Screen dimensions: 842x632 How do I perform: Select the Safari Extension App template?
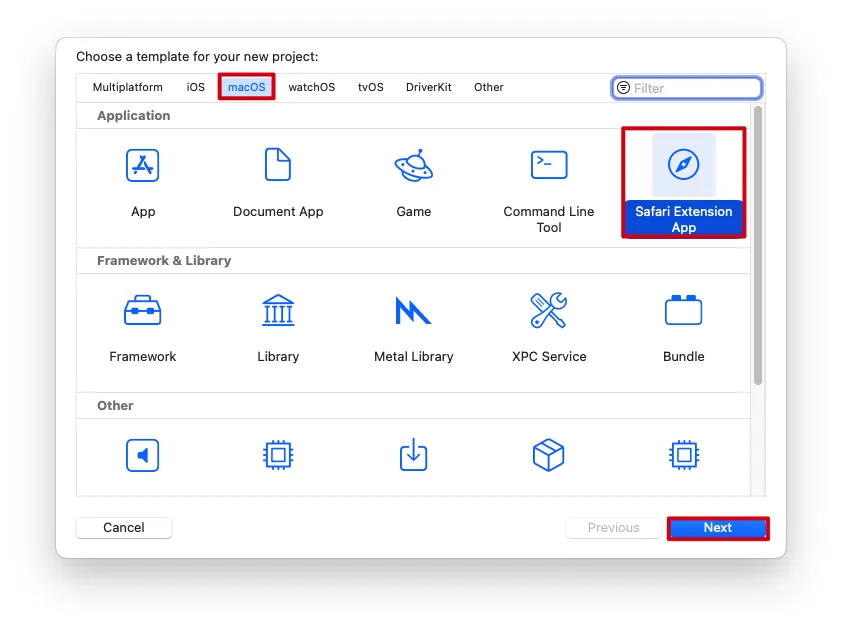click(684, 183)
